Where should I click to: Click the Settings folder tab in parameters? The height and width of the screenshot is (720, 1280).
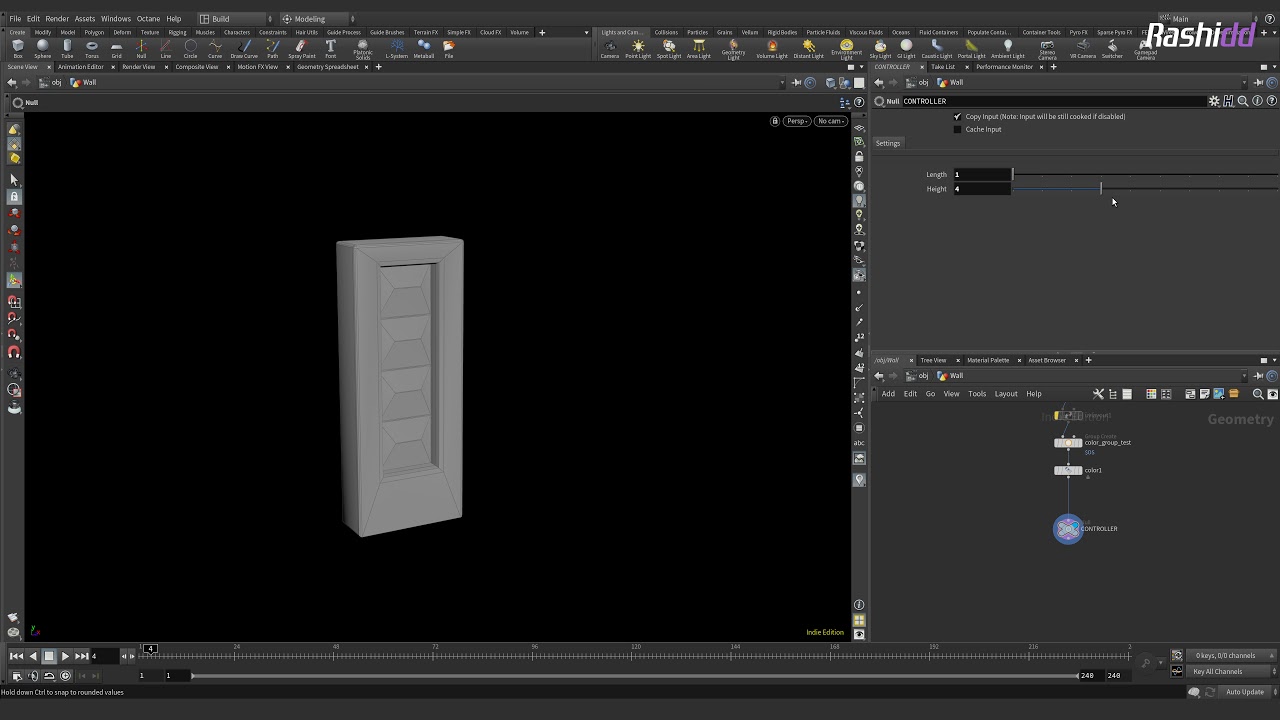[x=888, y=143]
